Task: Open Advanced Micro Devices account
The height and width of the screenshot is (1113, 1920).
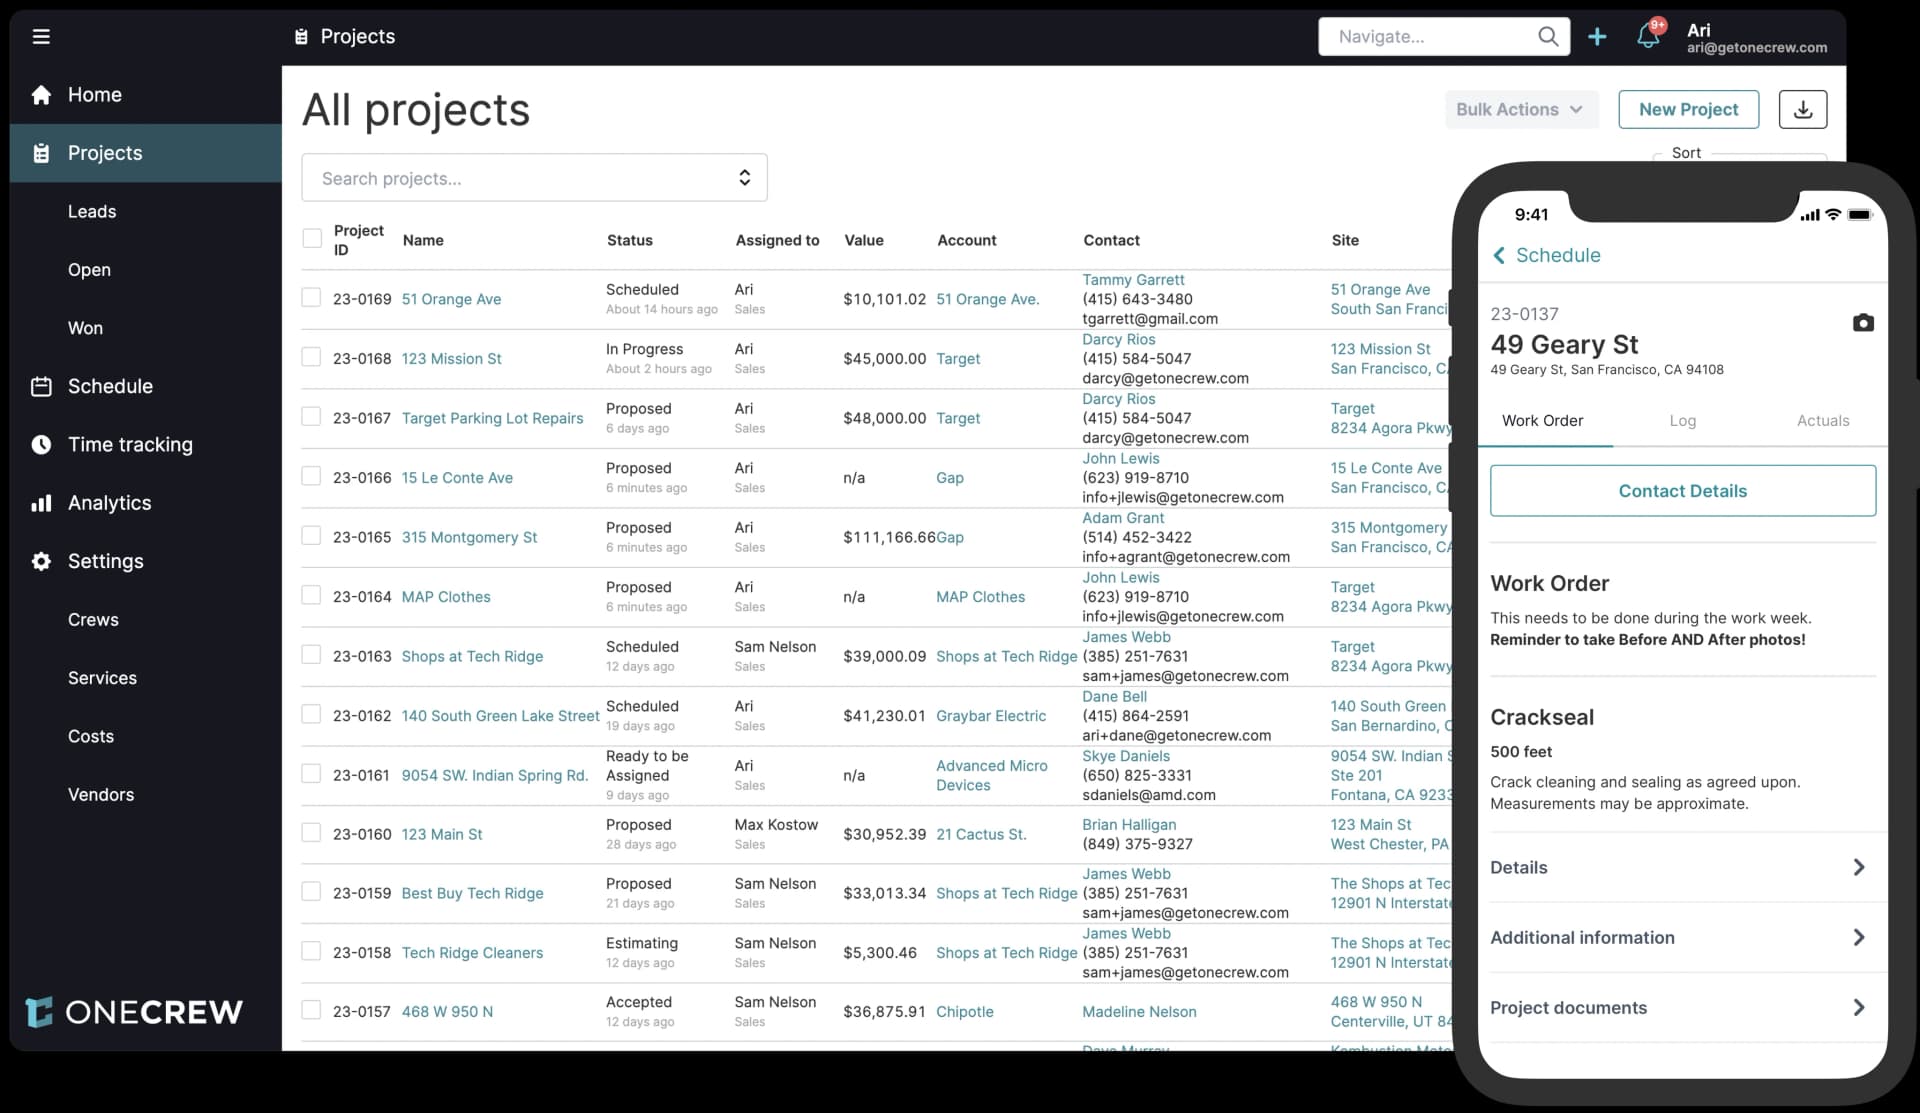Action: (x=991, y=775)
